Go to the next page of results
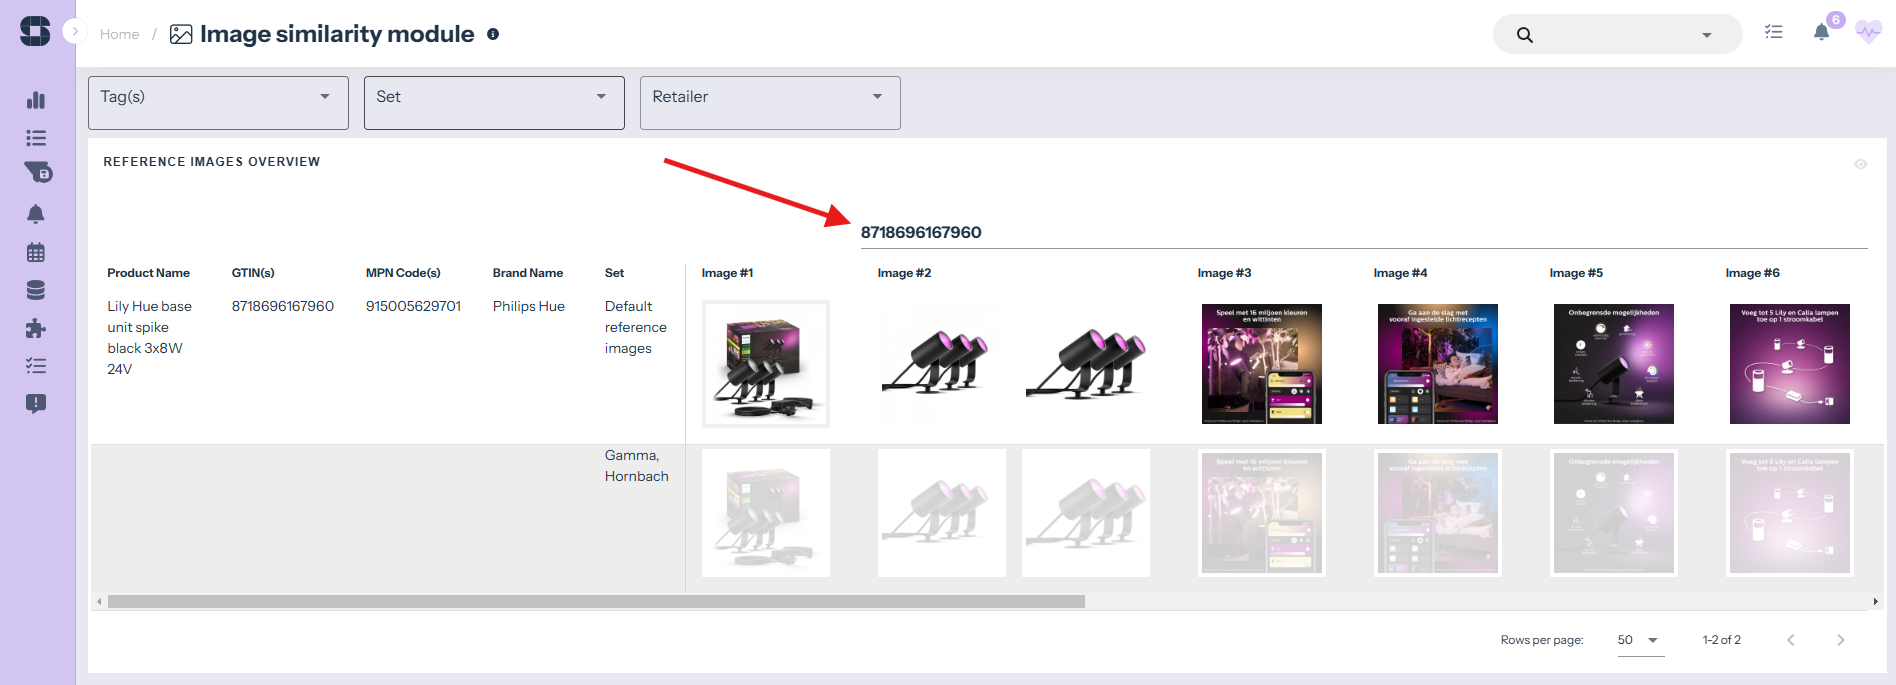The width and height of the screenshot is (1896, 685). 1840,640
